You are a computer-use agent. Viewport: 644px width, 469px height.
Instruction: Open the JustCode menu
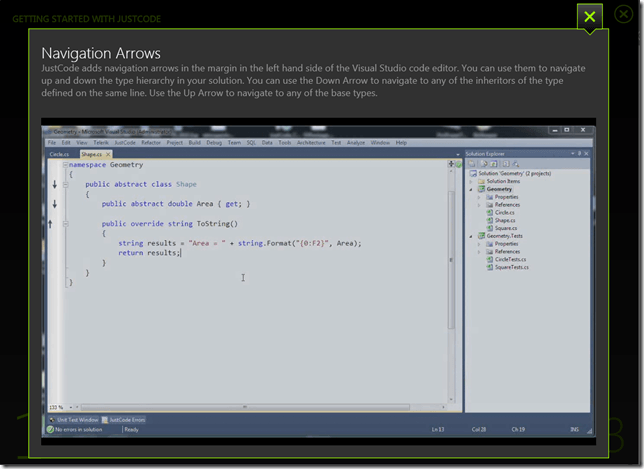click(x=125, y=143)
